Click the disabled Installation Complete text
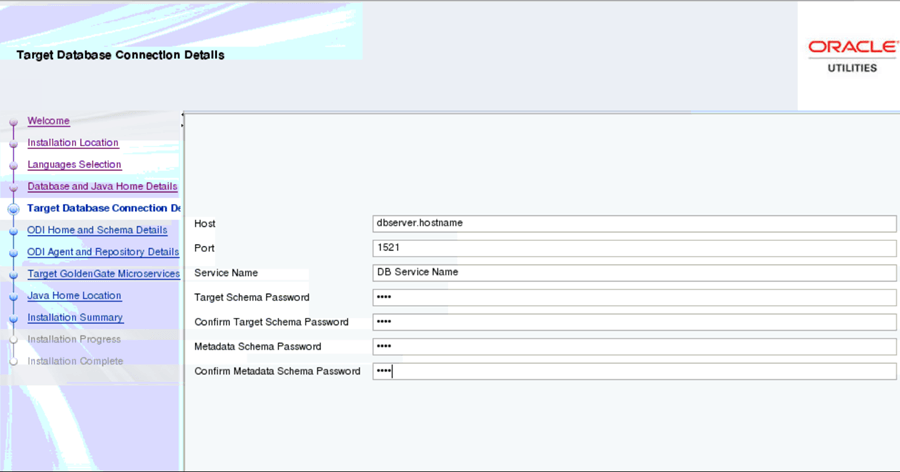The image size is (900, 472). point(75,361)
